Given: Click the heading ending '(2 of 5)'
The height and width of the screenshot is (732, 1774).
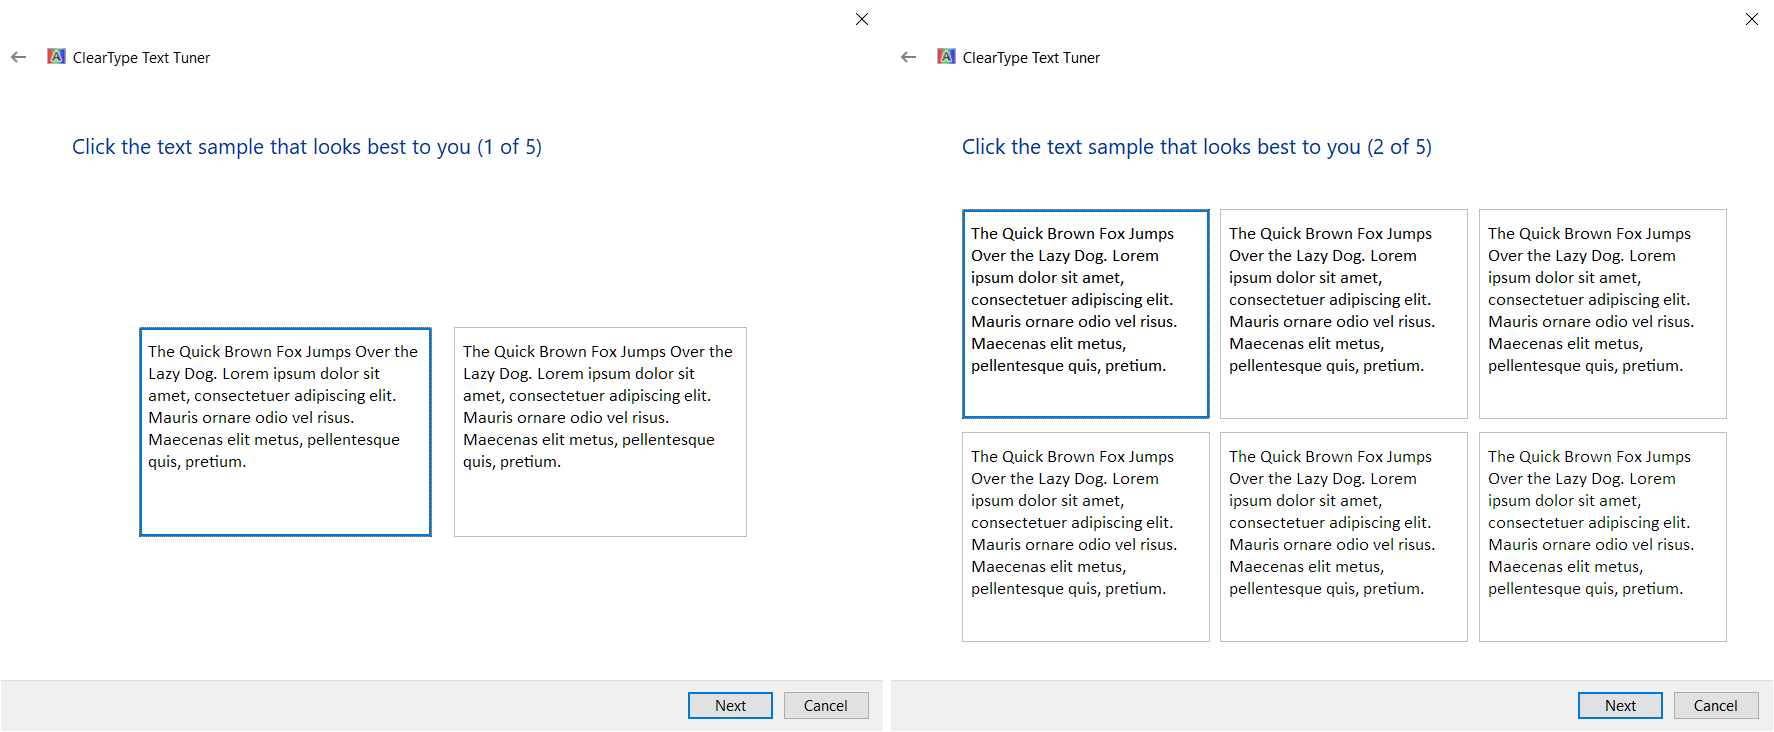Looking at the screenshot, I should [x=1197, y=147].
